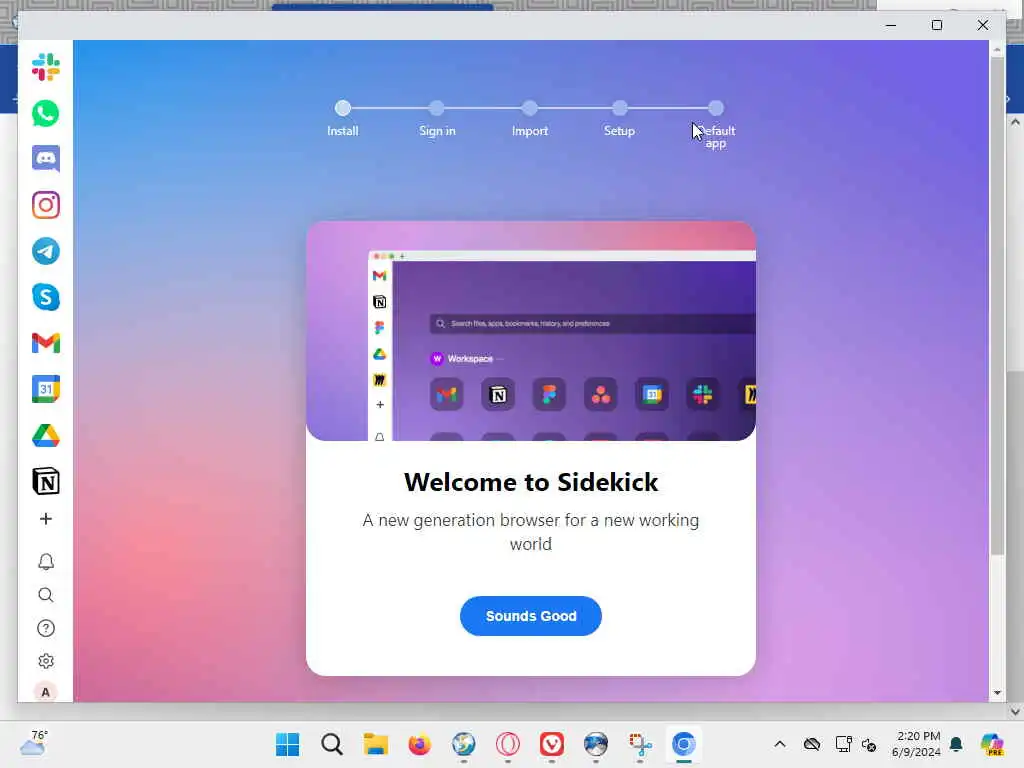Open the globe browser icon beside Firefox in taskbar
This screenshot has width=1024, height=768.
464,744
